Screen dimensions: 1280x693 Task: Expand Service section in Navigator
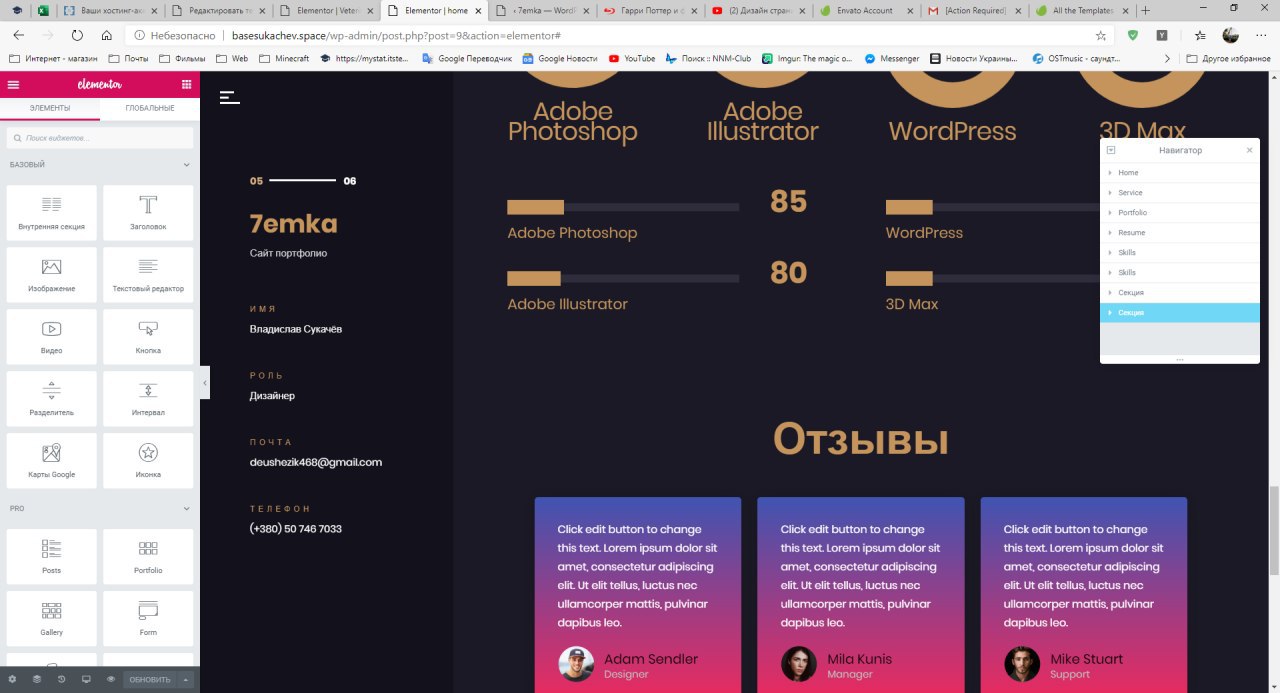point(1110,193)
